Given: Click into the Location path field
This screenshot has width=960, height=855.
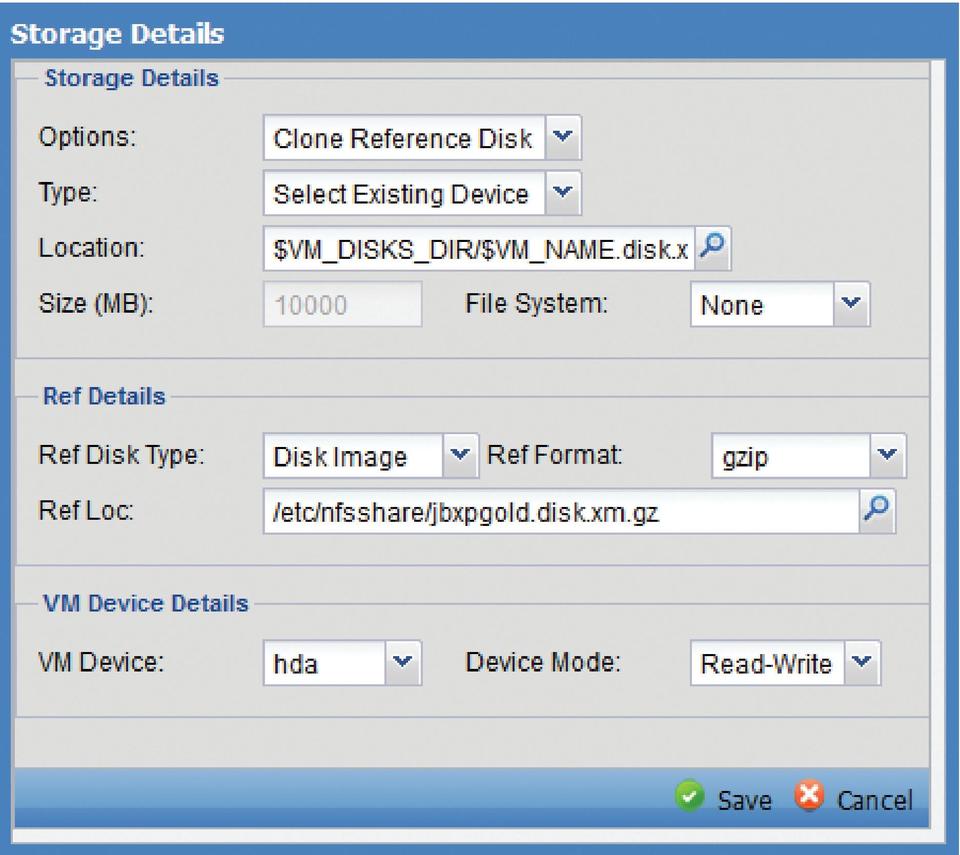Looking at the screenshot, I should 480,250.
